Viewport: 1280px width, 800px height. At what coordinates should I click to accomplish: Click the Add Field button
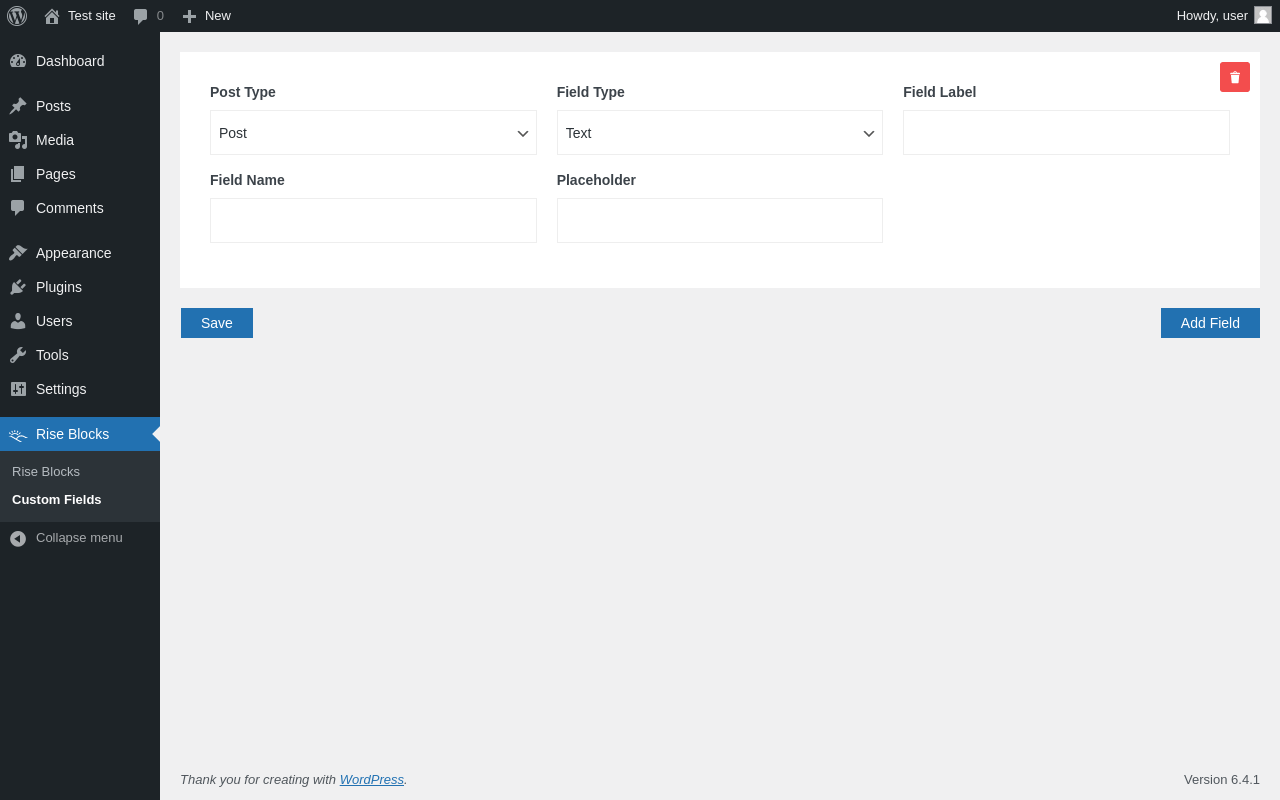click(x=1210, y=323)
